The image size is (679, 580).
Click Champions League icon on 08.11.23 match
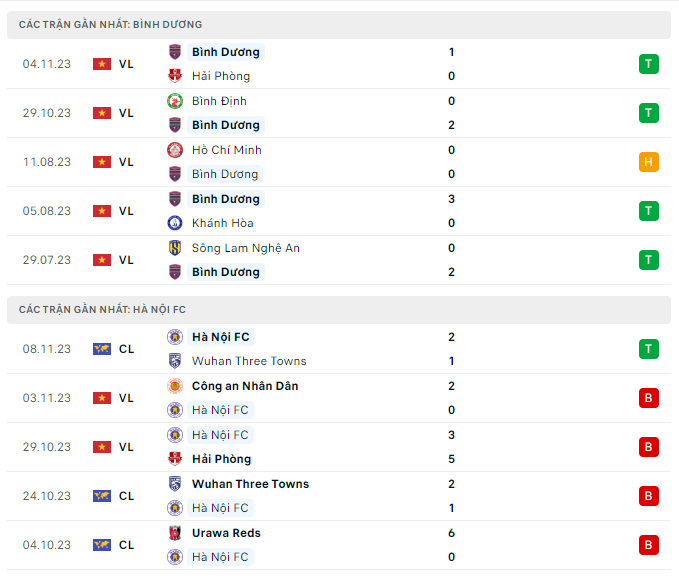tap(101, 349)
